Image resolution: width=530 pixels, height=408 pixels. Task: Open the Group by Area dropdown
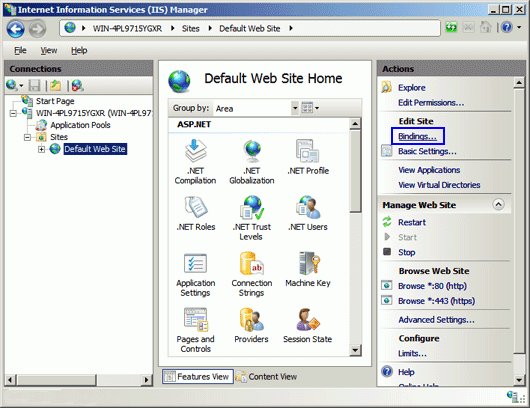pyautogui.click(x=257, y=109)
